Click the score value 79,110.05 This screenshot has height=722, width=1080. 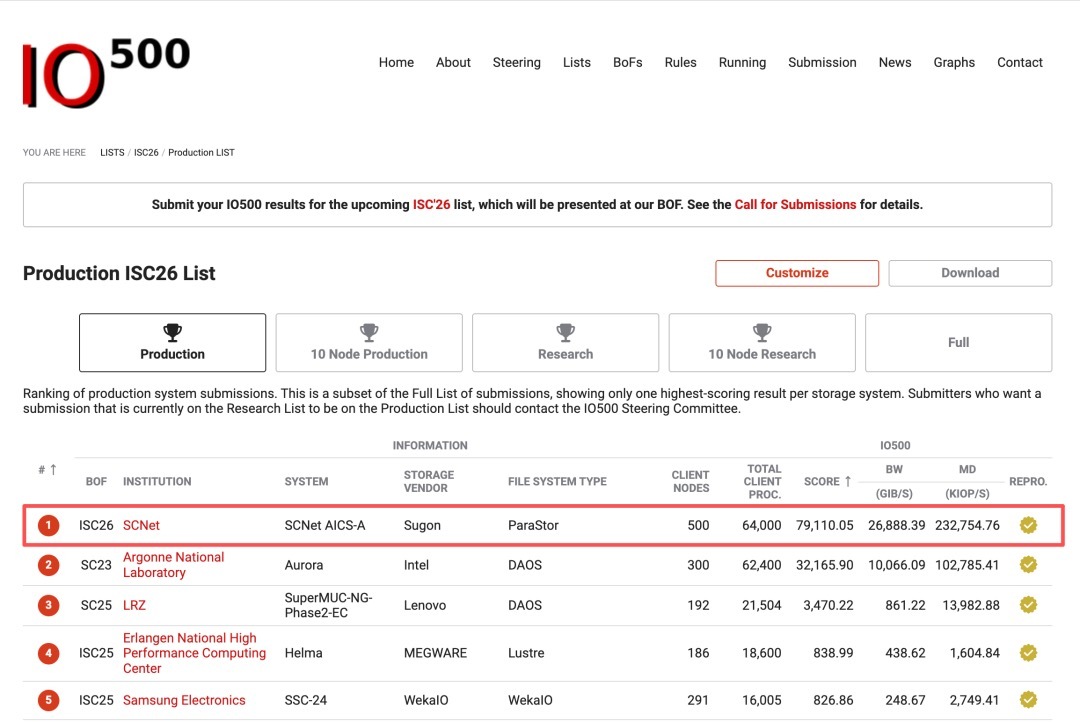click(x=824, y=525)
